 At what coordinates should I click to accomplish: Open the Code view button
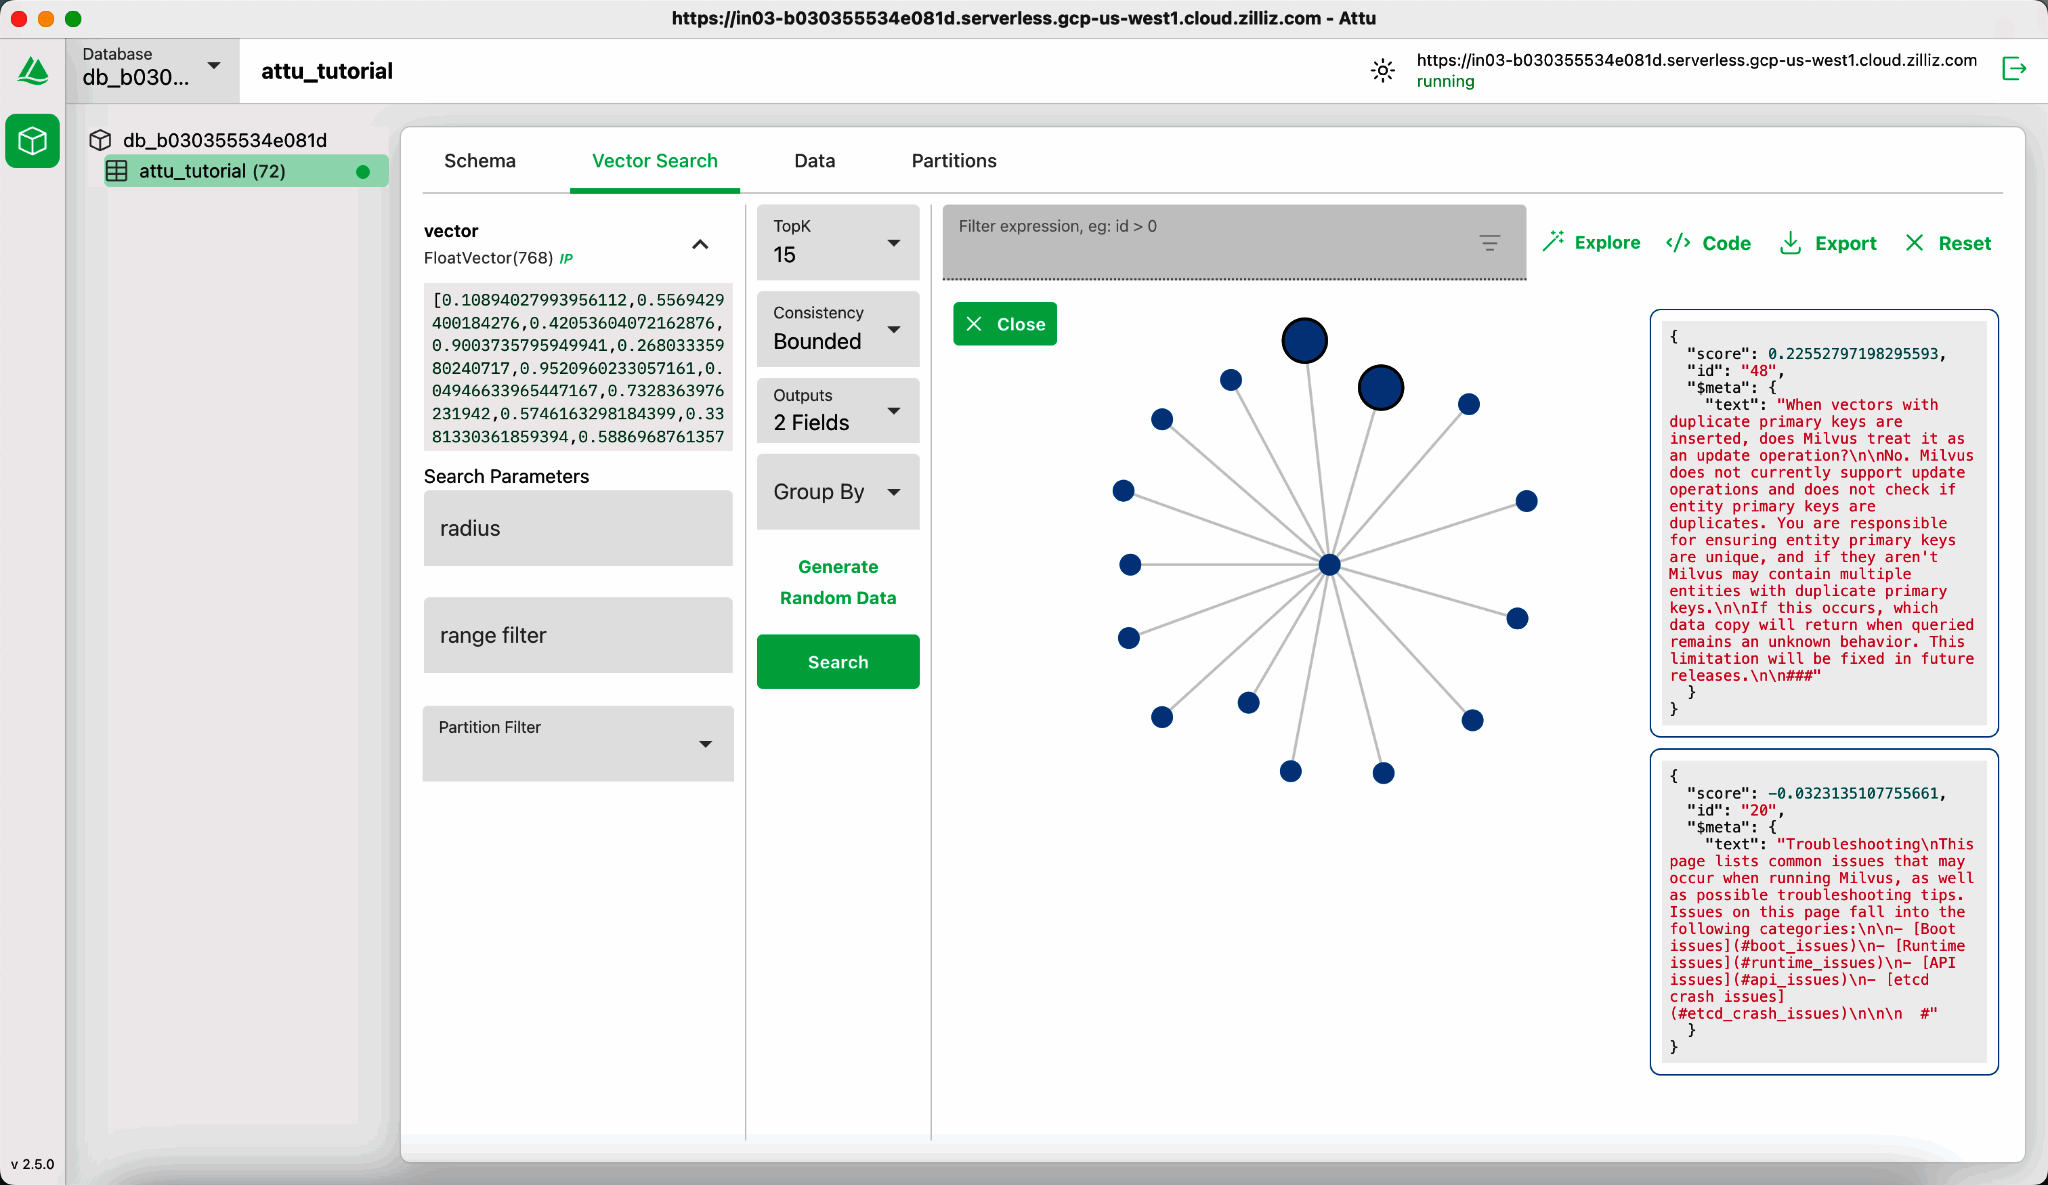tap(1708, 243)
